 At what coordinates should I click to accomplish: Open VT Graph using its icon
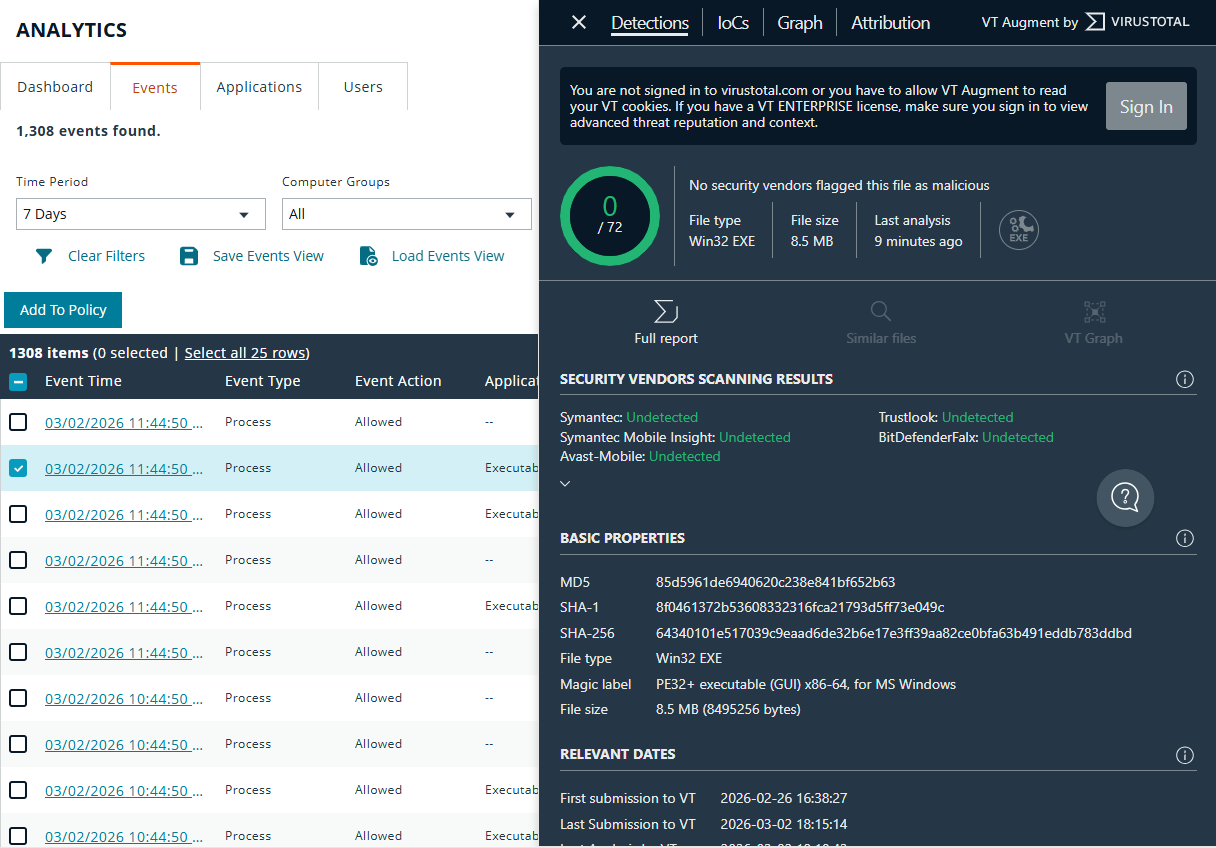click(1093, 311)
